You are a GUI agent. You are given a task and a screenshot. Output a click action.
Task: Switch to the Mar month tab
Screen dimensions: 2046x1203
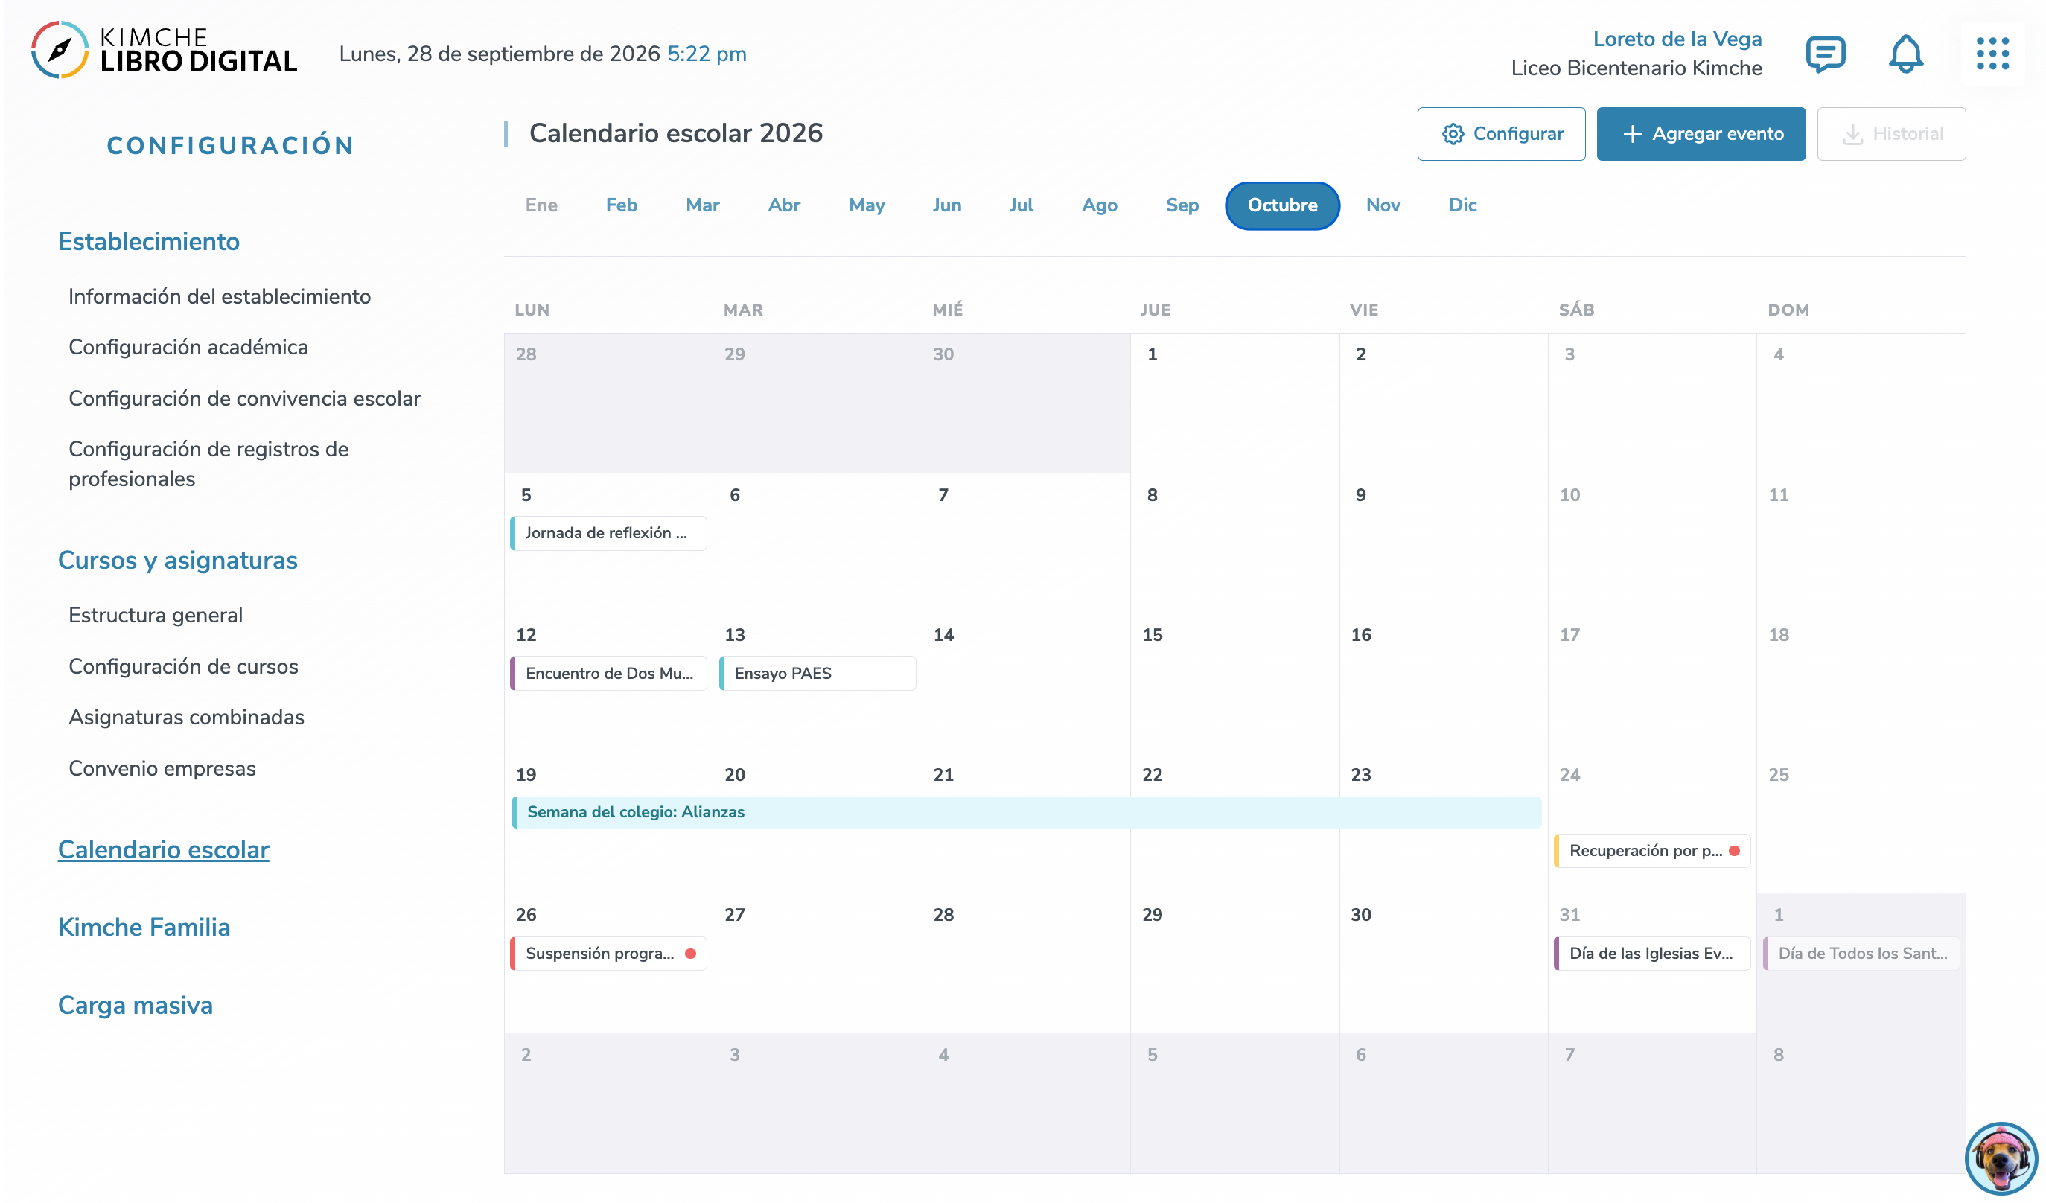click(702, 205)
